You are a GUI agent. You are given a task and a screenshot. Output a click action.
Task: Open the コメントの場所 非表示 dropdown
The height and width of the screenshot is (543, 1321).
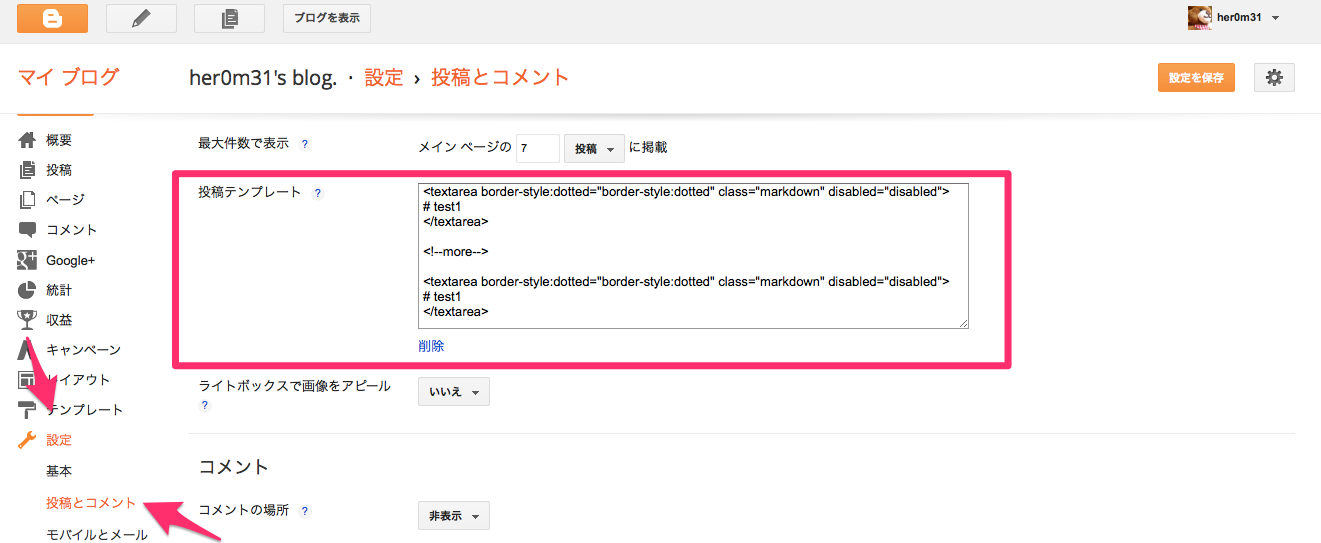click(454, 516)
